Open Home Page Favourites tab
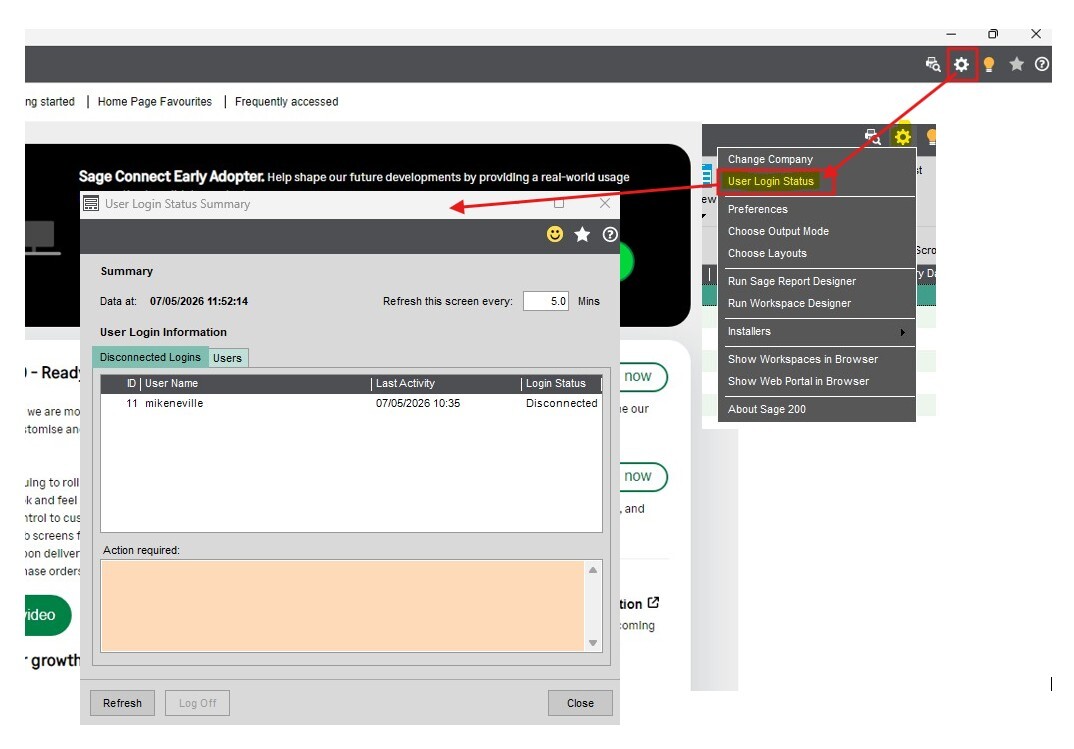Viewport: 1074px width, 749px height. (x=155, y=101)
